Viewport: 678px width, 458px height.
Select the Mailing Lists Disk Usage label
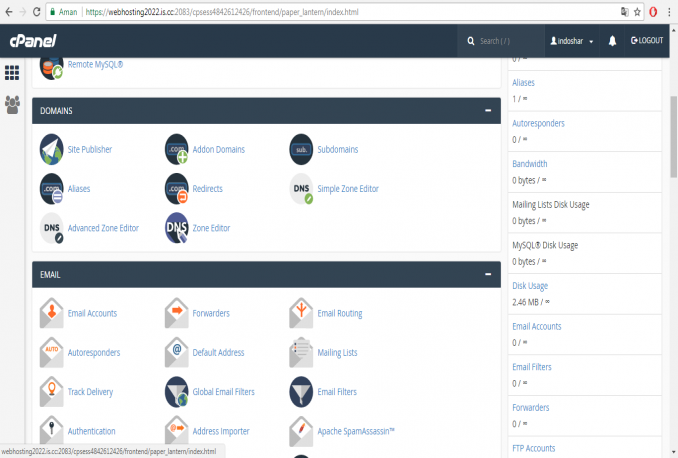[x=551, y=205]
